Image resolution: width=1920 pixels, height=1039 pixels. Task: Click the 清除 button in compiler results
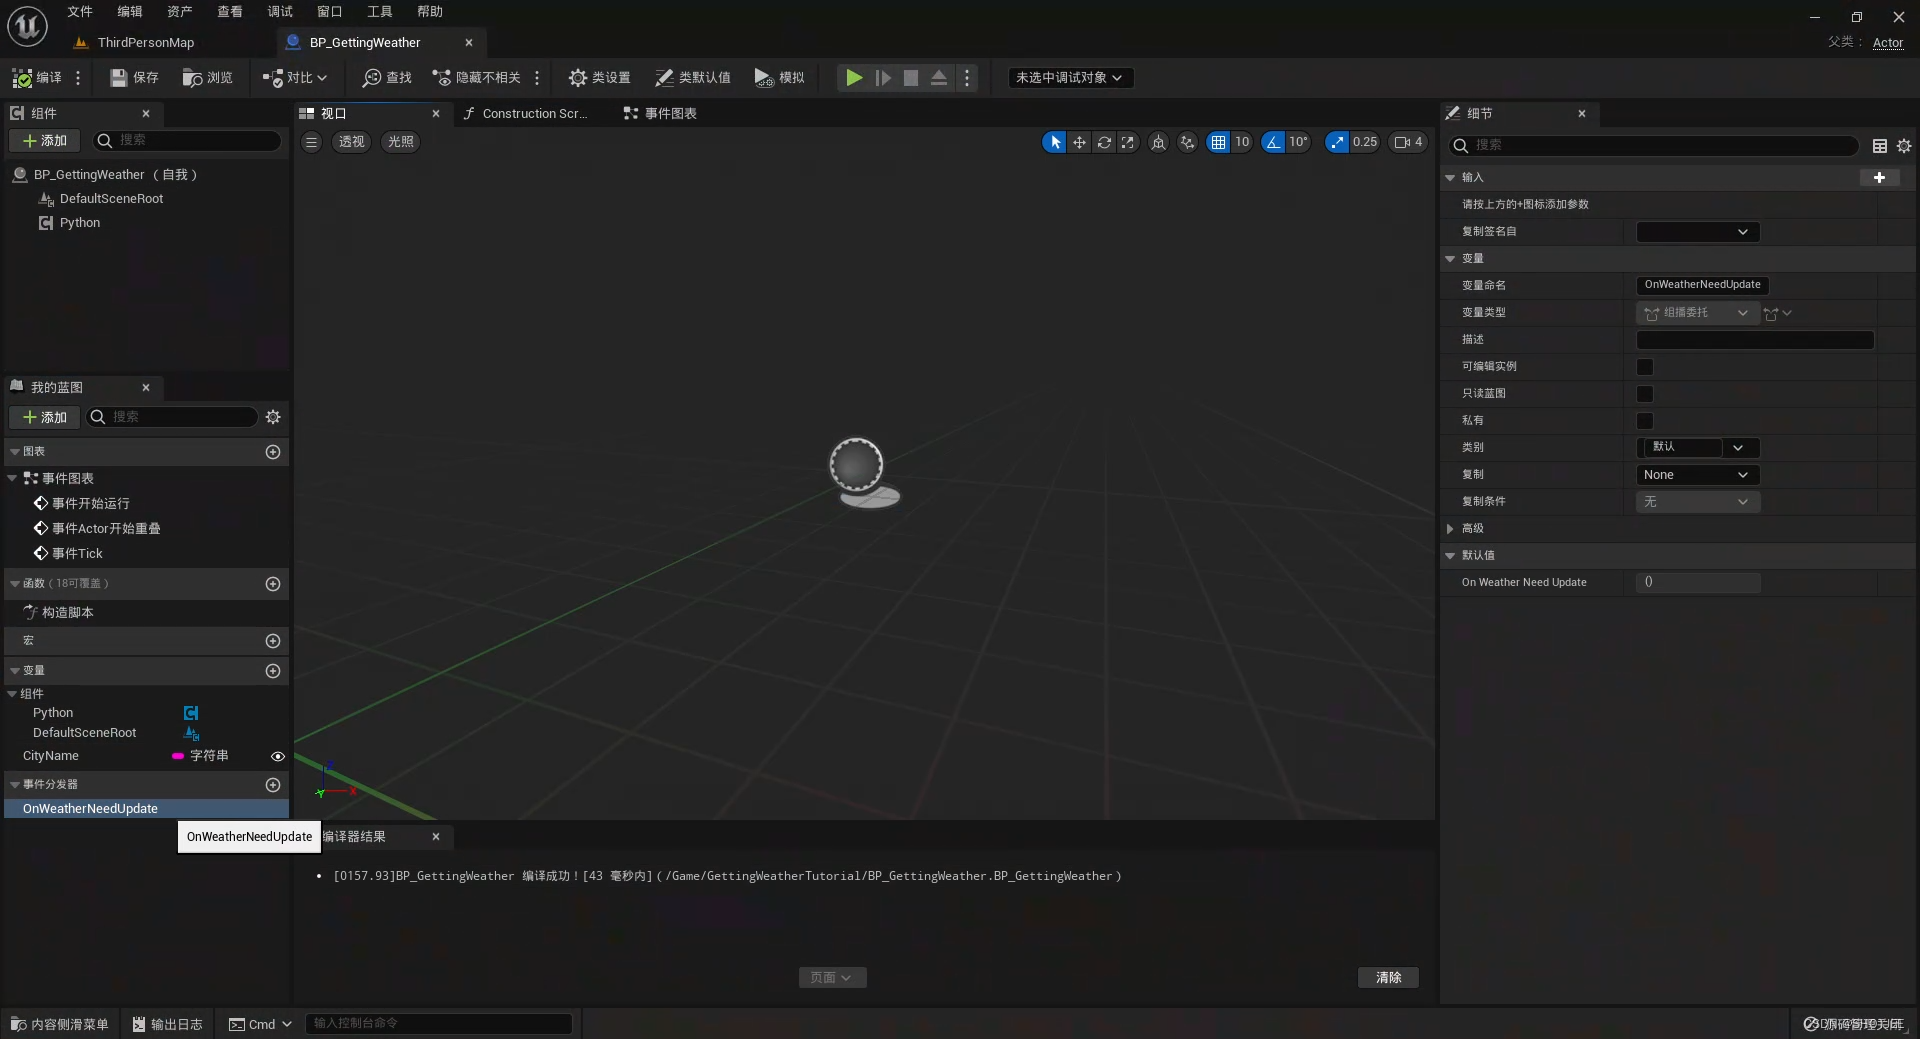pyautogui.click(x=1388, y=977)
